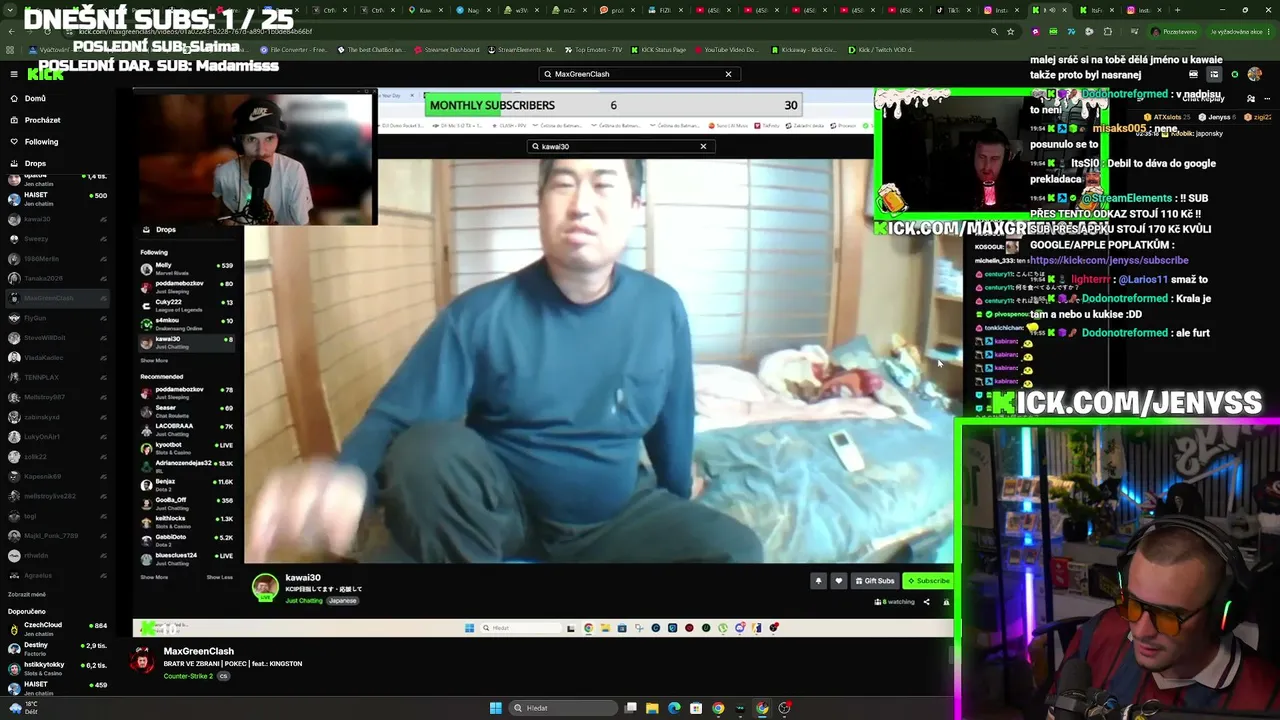Open the YouTube Video Do... bookmark

pos(726,50)
